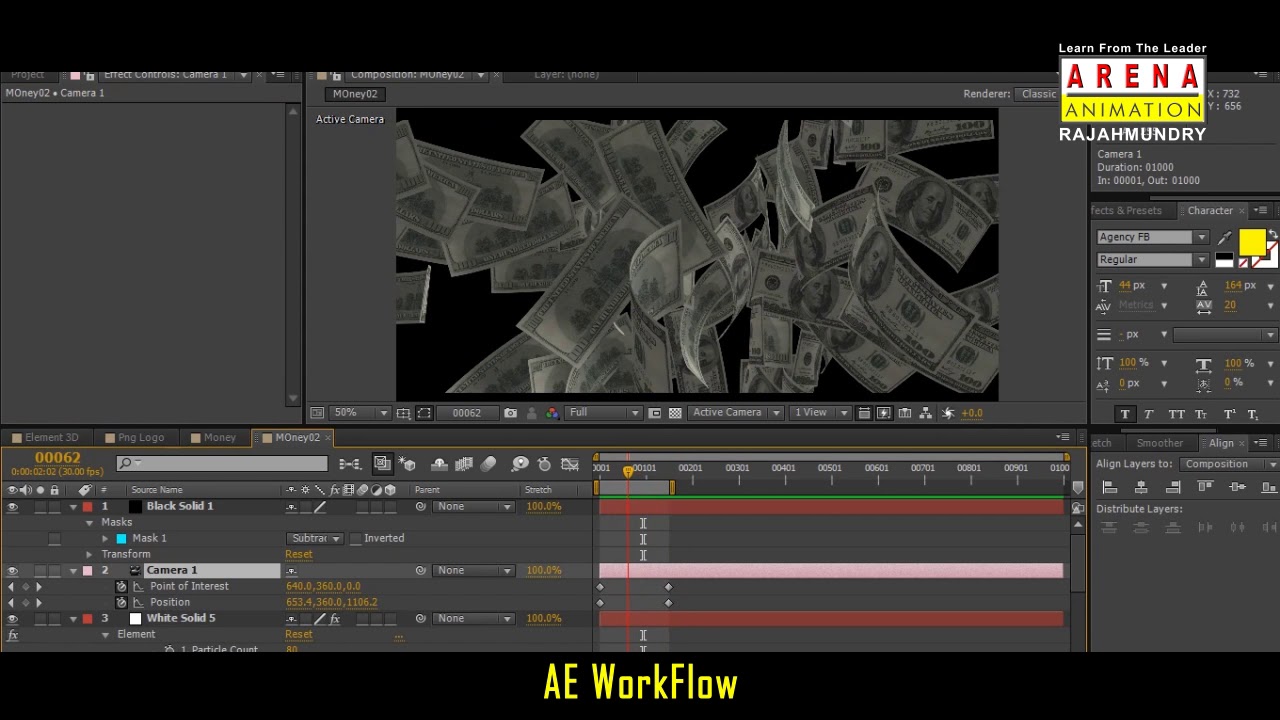Collapse the Masks group
The image size is (1280, 720).
89,523
